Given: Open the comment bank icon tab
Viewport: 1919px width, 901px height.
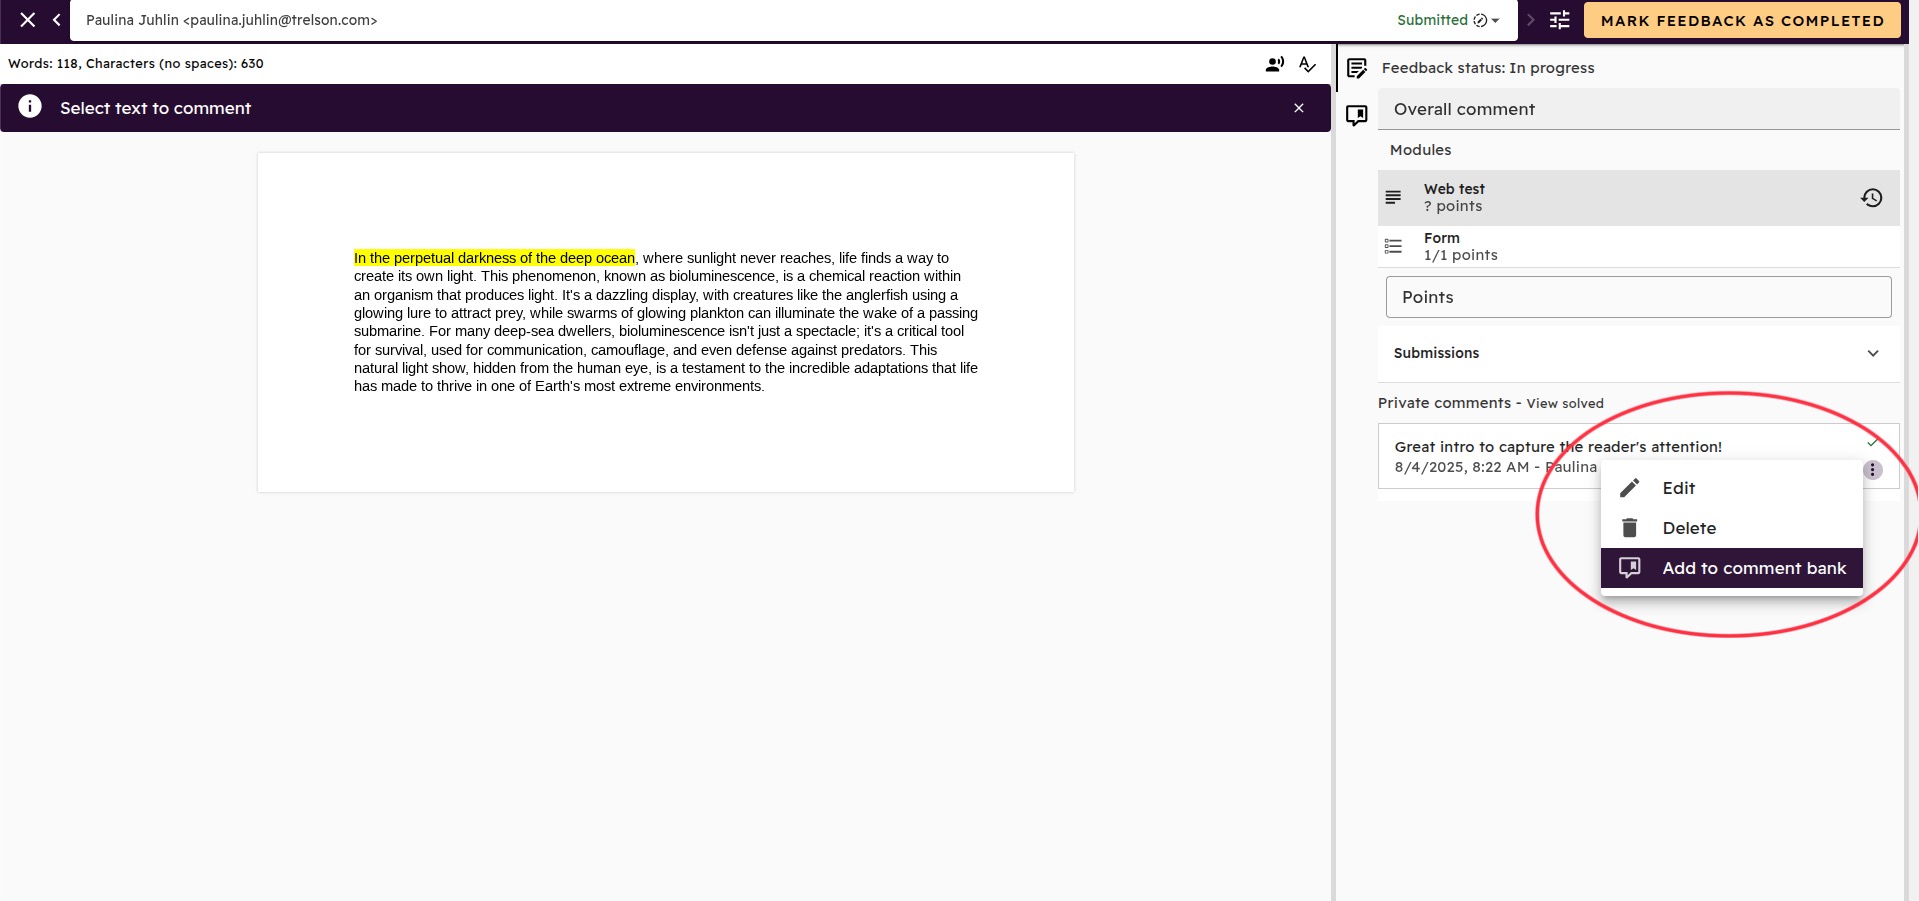Looking at the screenshot, I should pyautogui.click(x=1356, y=115).
